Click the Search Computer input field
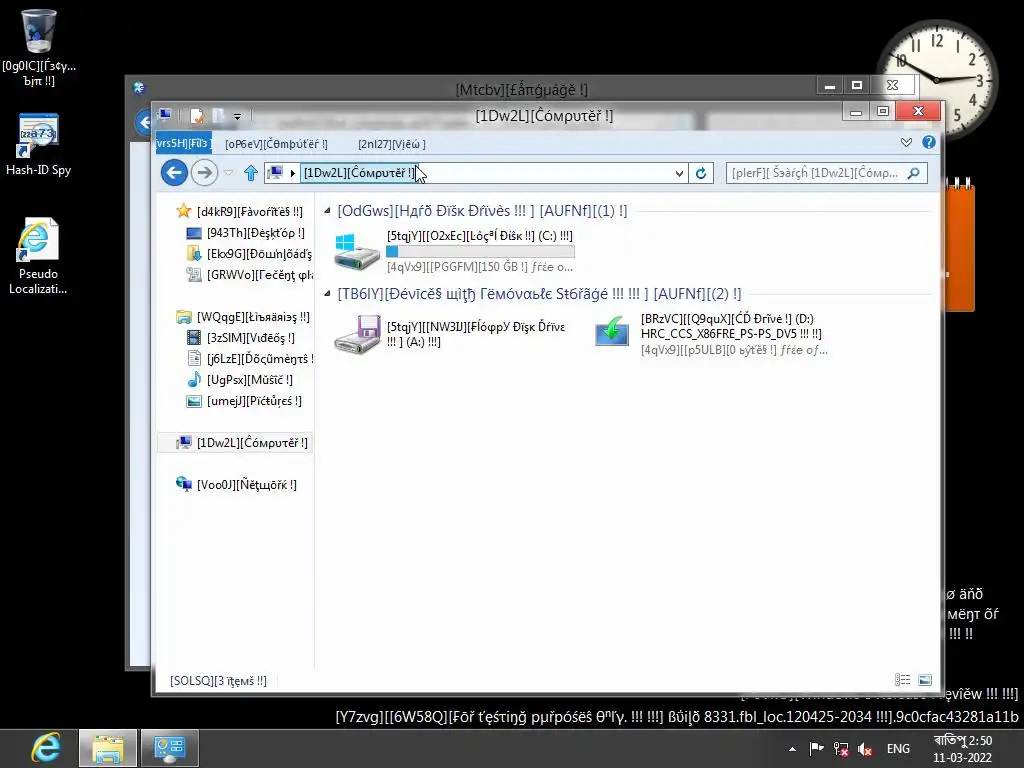The width and height of the screenshot is (1024, 768). tap(815, 173)
